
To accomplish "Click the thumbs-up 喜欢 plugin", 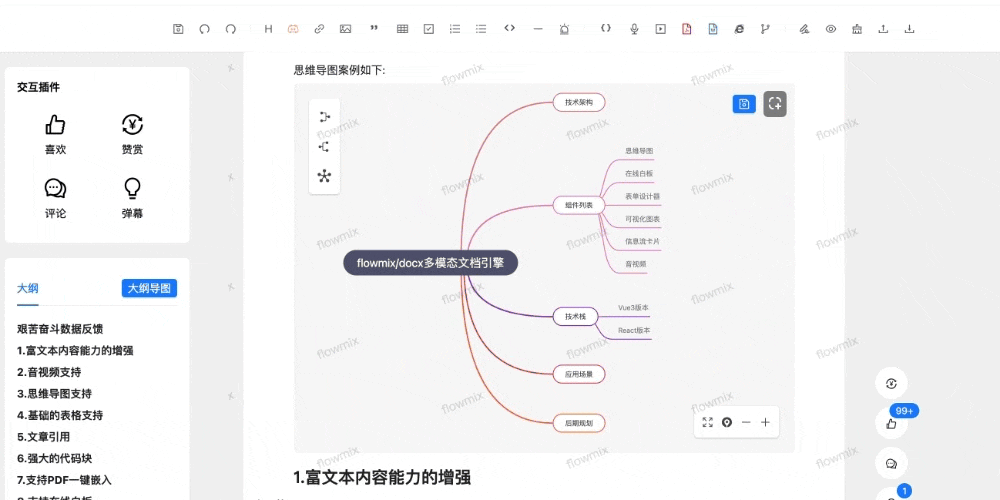I will (x=55, y=125).
